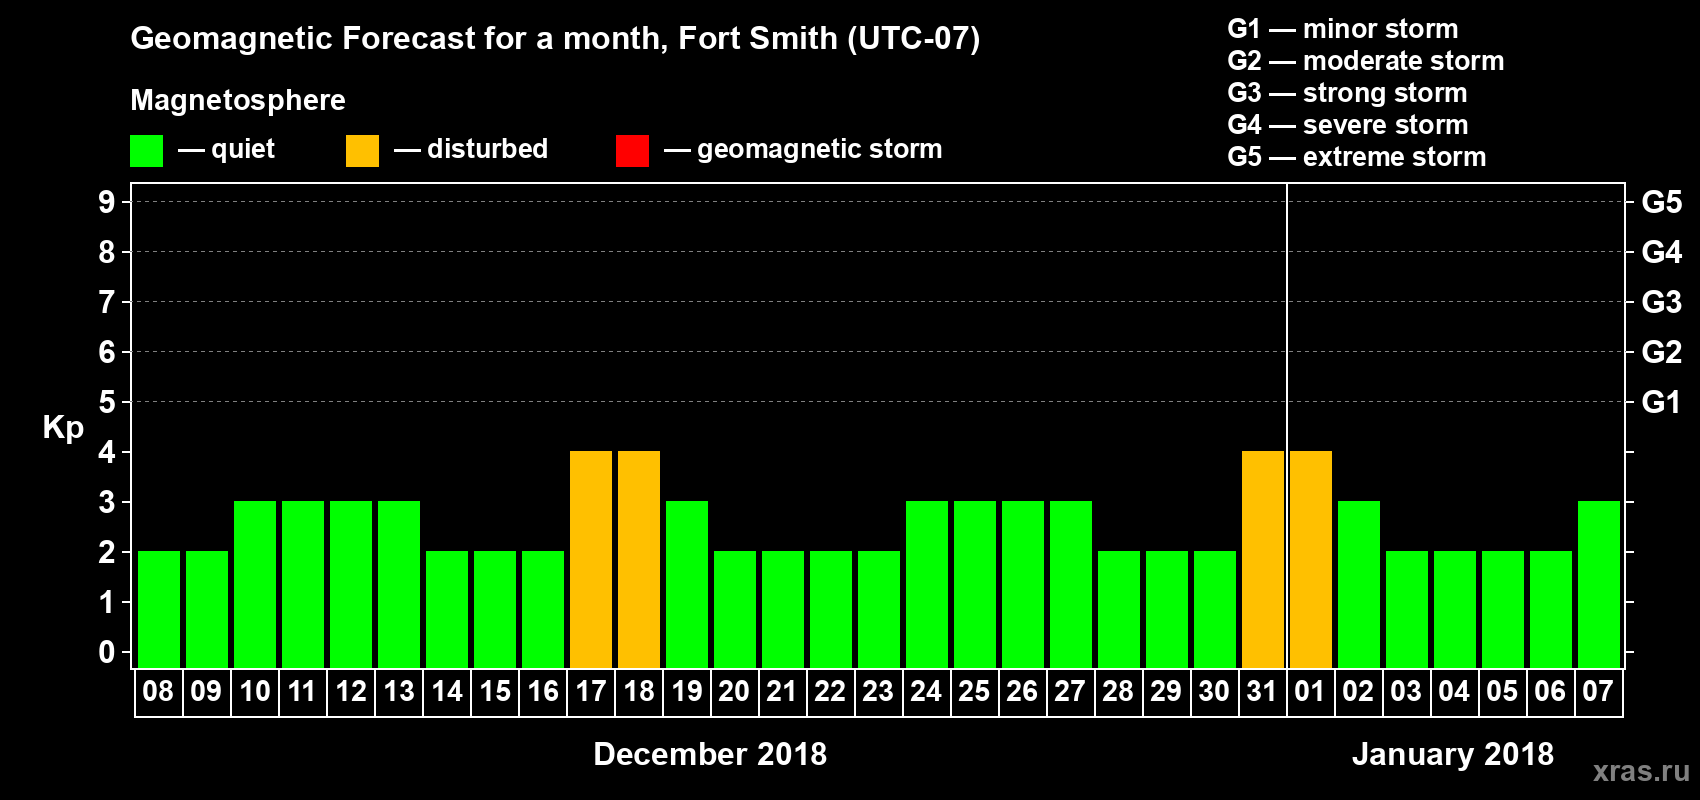
Task: Click the G1 right-axis label
Action: [1662, 402]
